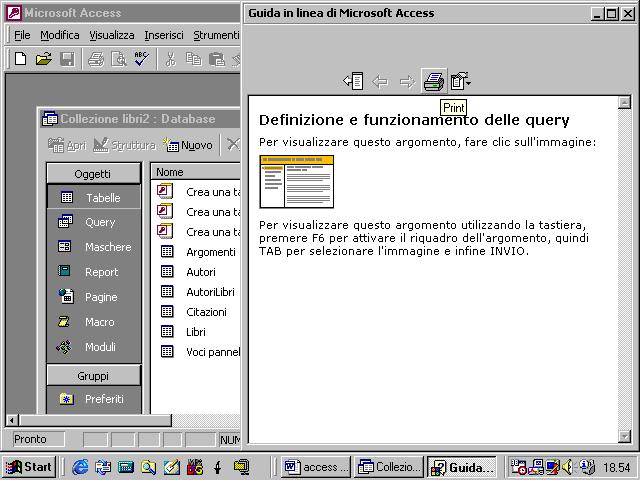Hide the help navigation pane icon
The image size is (640, 480).
click(x=353, y=81)
